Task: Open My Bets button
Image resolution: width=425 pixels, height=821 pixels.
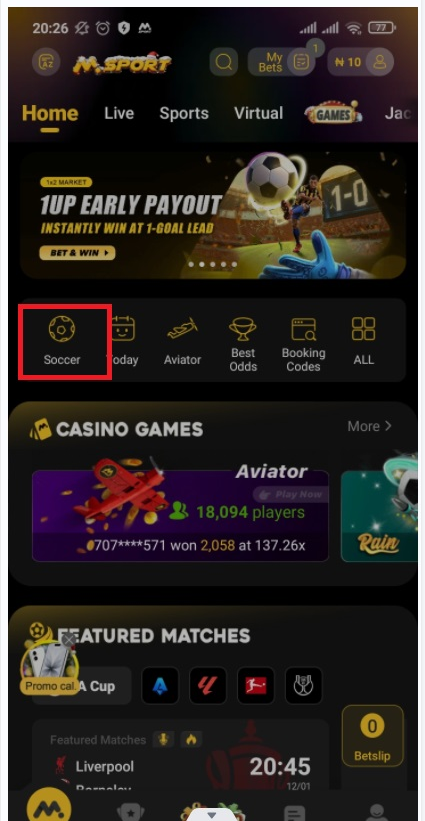Action: (282, 62)
